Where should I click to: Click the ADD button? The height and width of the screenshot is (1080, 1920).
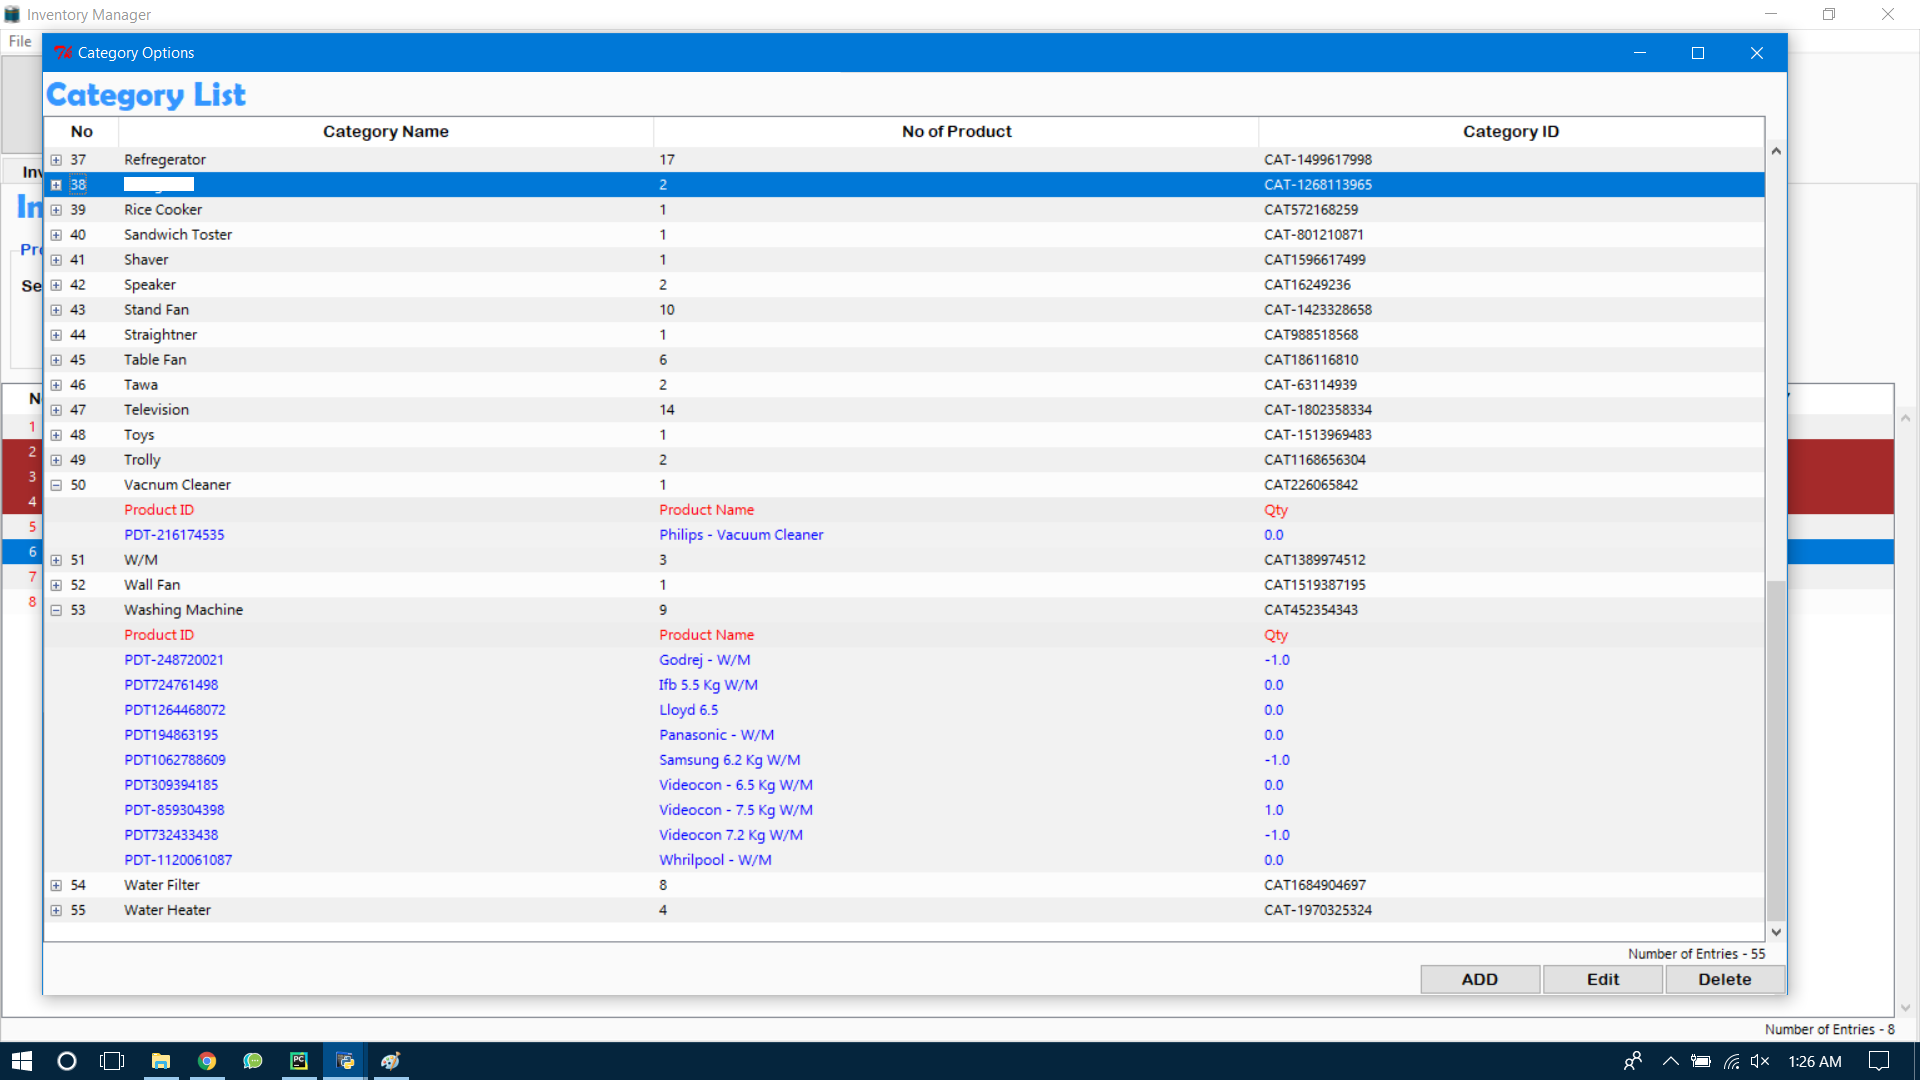tap(1479, 980)
